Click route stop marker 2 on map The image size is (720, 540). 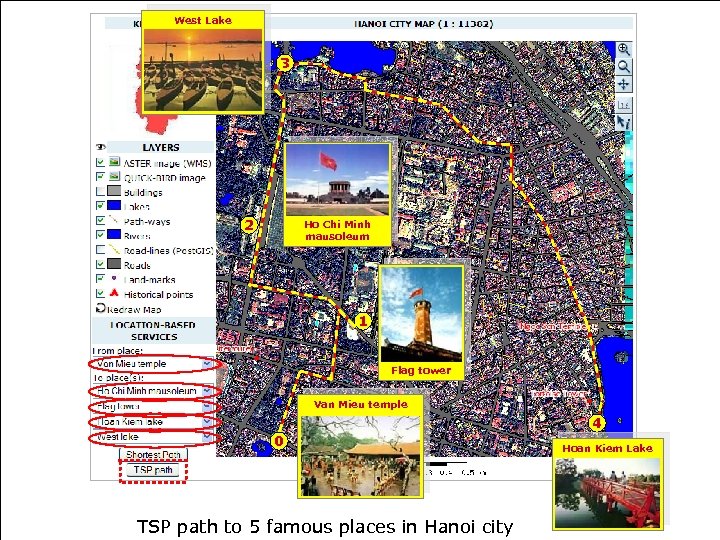point(248,225)
